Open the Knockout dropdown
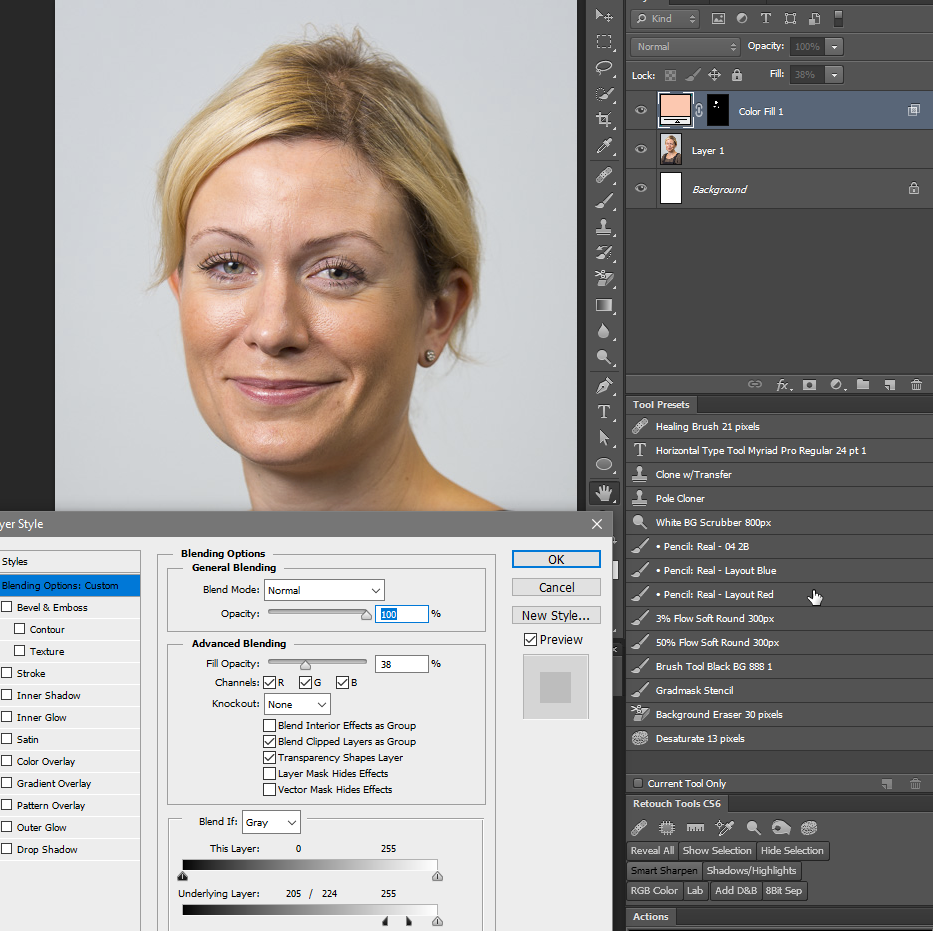Image resolution: width=933 pixels, height=931 pixels. pyautogui.click(x=297, y=704)
